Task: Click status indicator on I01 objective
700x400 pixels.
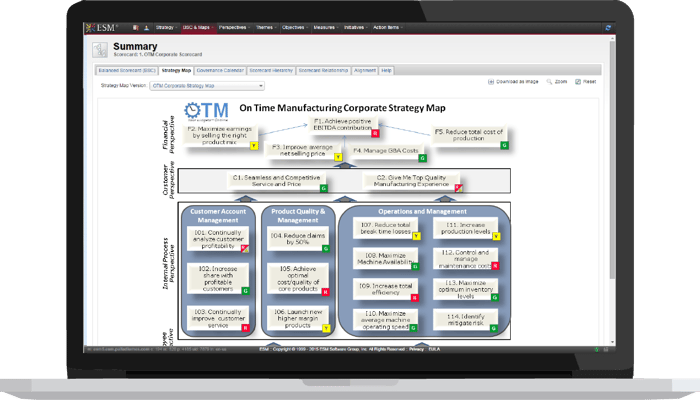Action: click(245, 249)
